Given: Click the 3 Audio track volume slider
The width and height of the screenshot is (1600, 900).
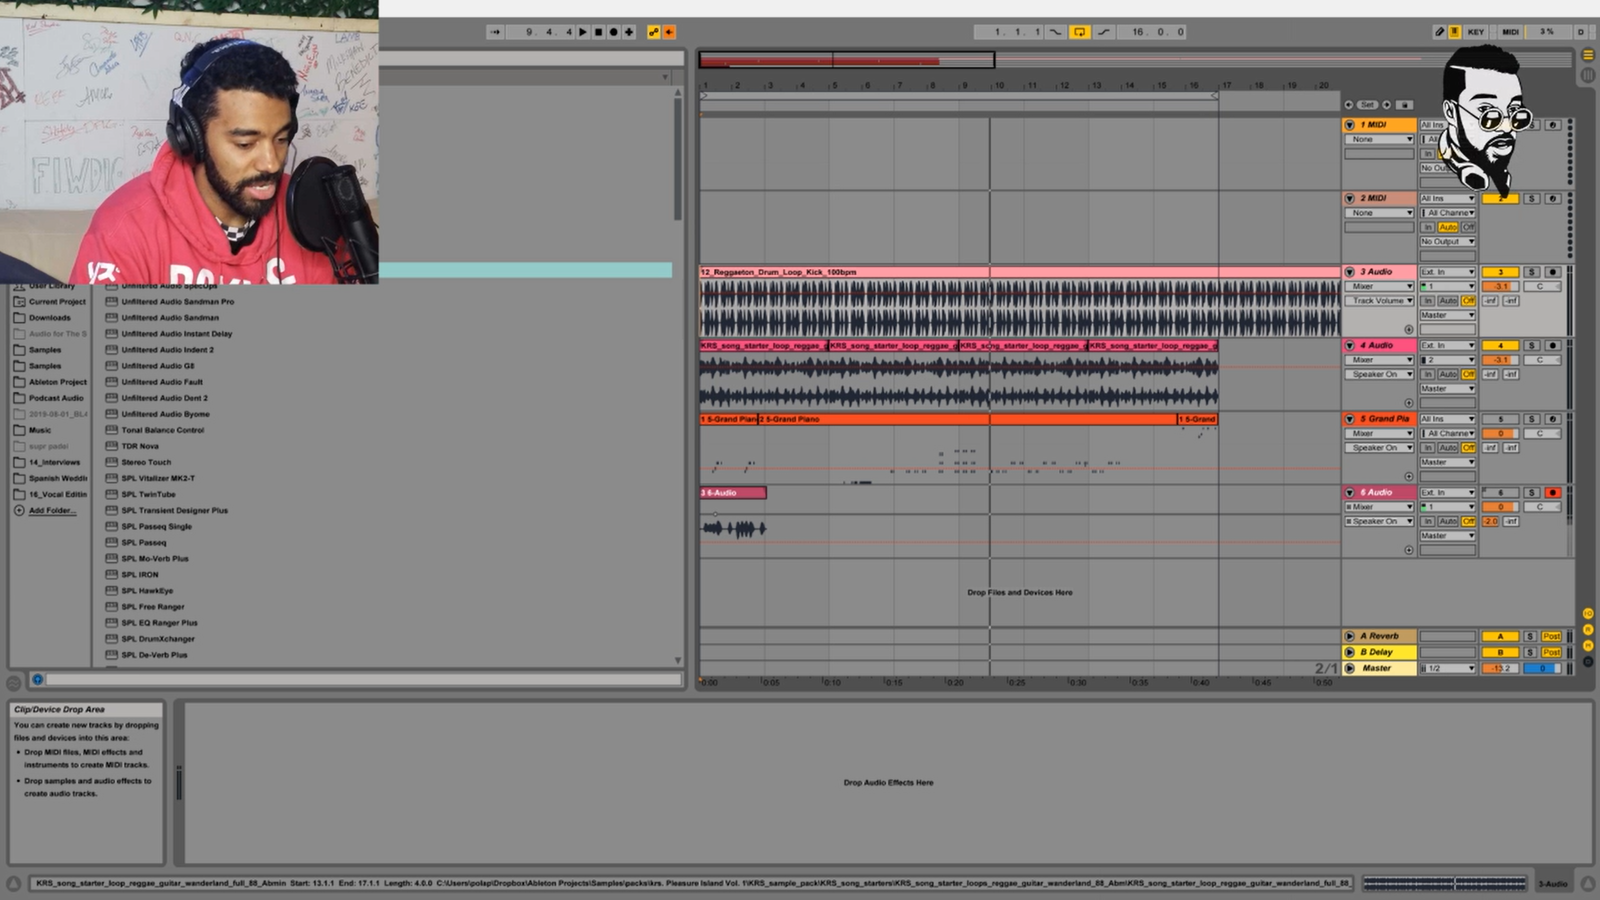Looking at the screenshot, I should 1500,287.
